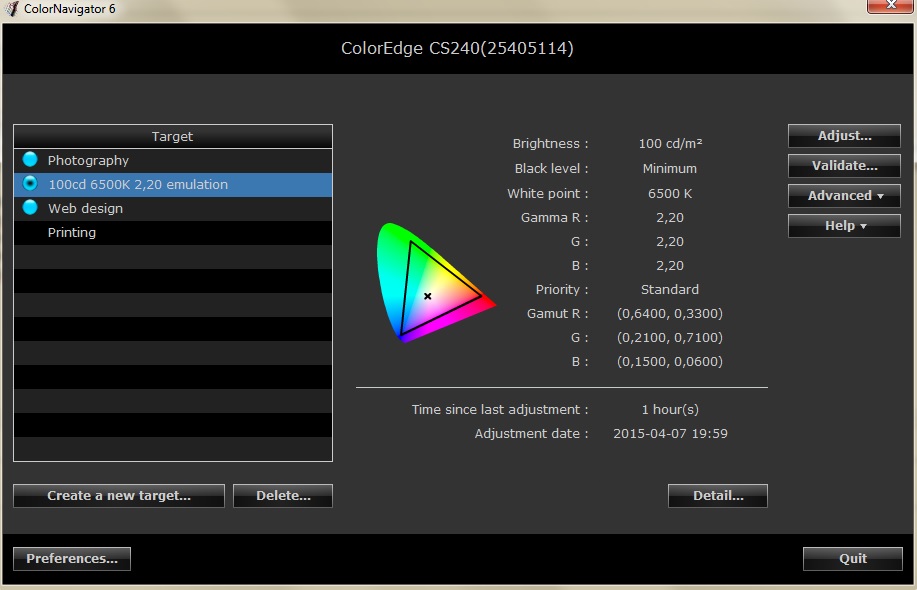
Task: Open the Advanced dropdown menu
Action: pyautogui.click(x=844, y=196)
